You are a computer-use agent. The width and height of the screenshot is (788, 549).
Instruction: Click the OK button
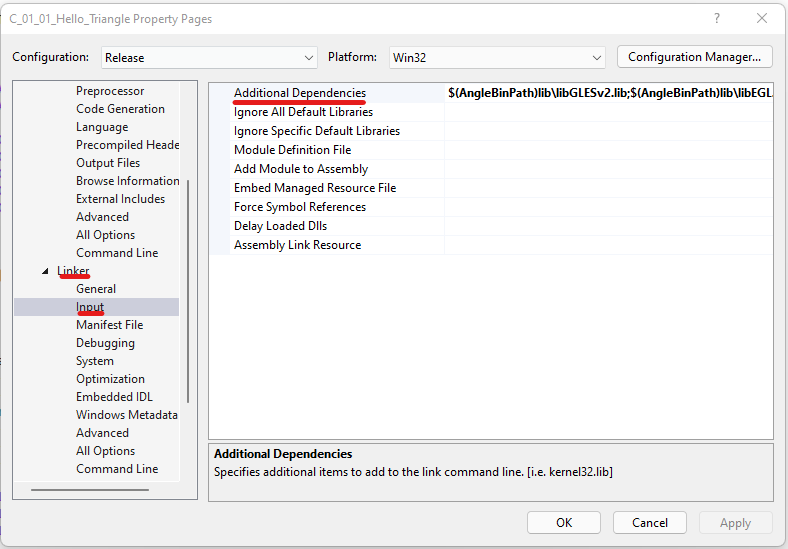point(564,523)
